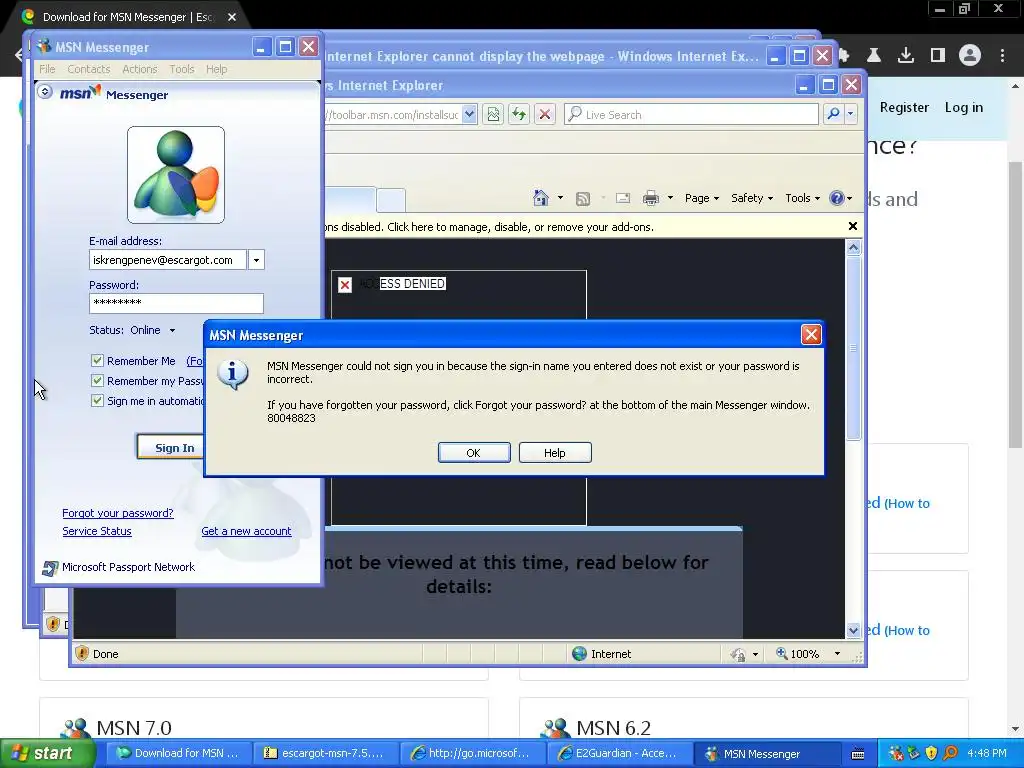Screen dimensions: 1024x768
Task: Click the Chrome page vertical scrollbar thumb
Action: pyautogui.click(x=1015, y=304)
